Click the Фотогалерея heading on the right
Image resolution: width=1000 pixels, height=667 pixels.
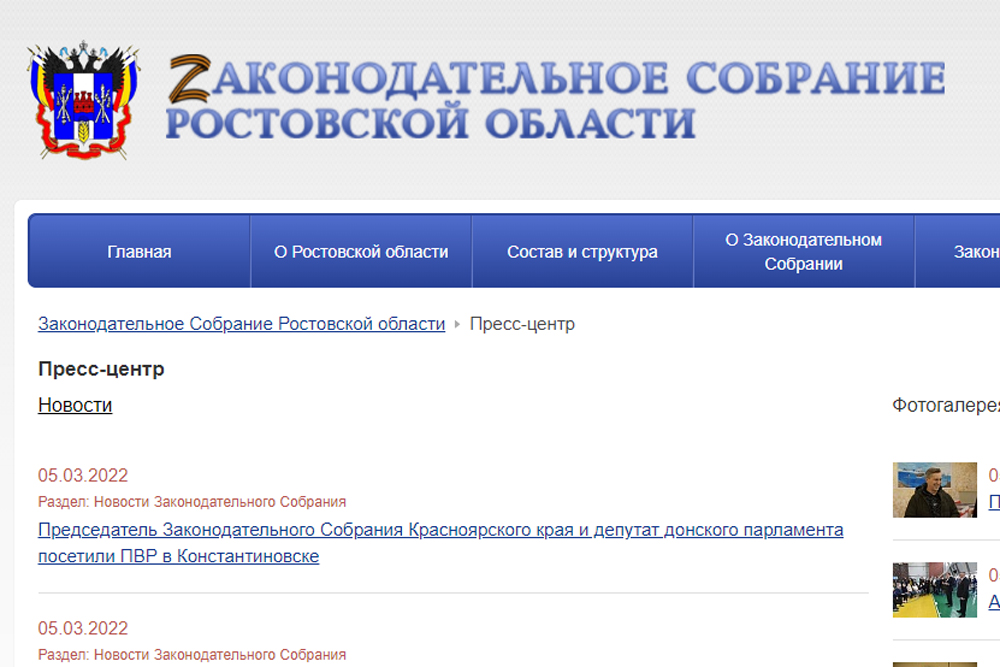tap(945, 405)
